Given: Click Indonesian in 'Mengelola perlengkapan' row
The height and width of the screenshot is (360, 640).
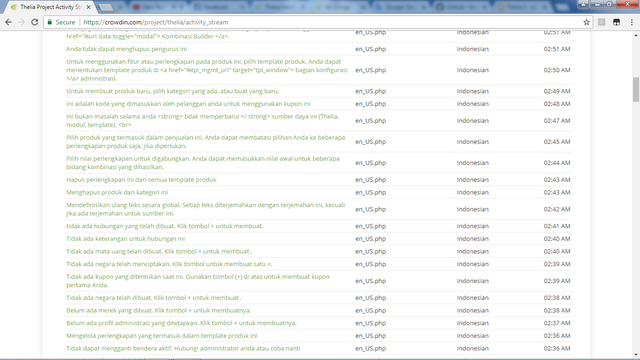Looking at the screenshot, I should (473, 336).
